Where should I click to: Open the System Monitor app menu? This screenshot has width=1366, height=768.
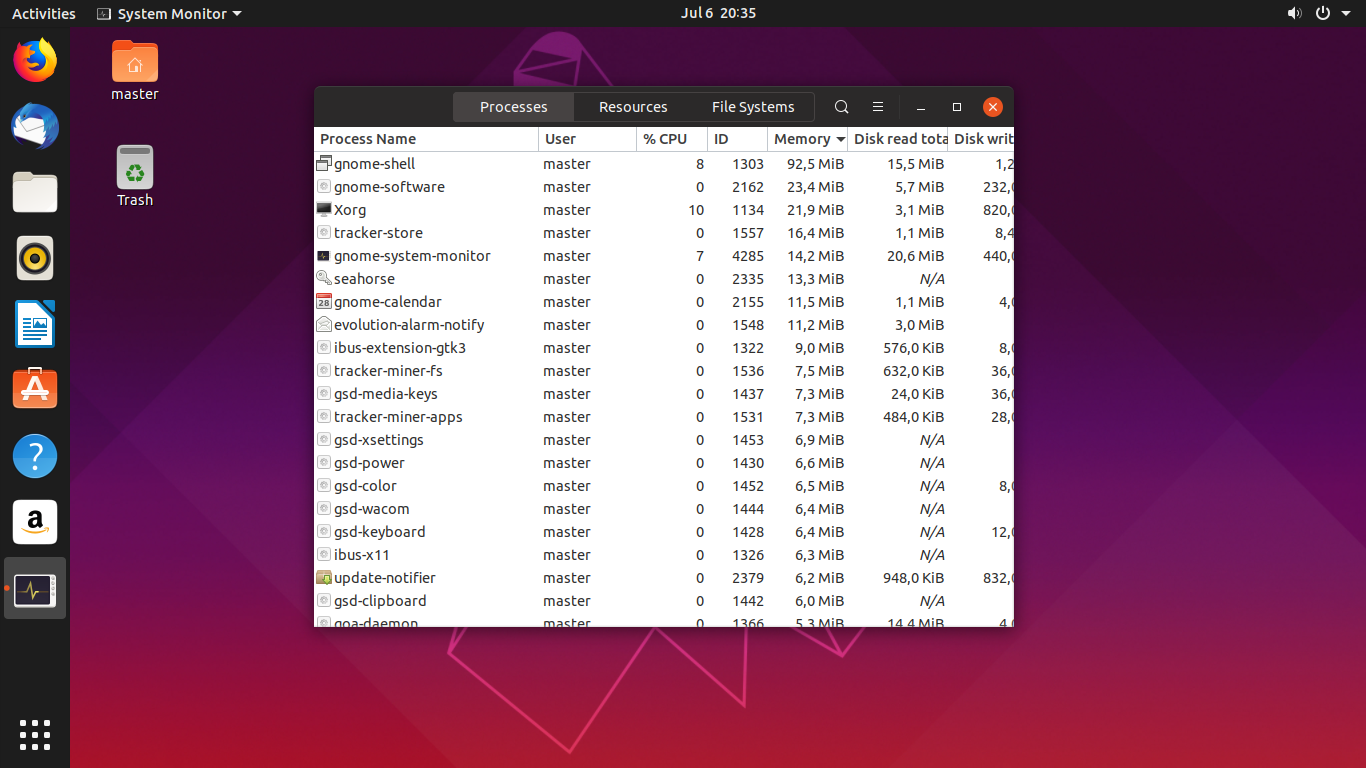pyautogui.click(x=168, y=13)
